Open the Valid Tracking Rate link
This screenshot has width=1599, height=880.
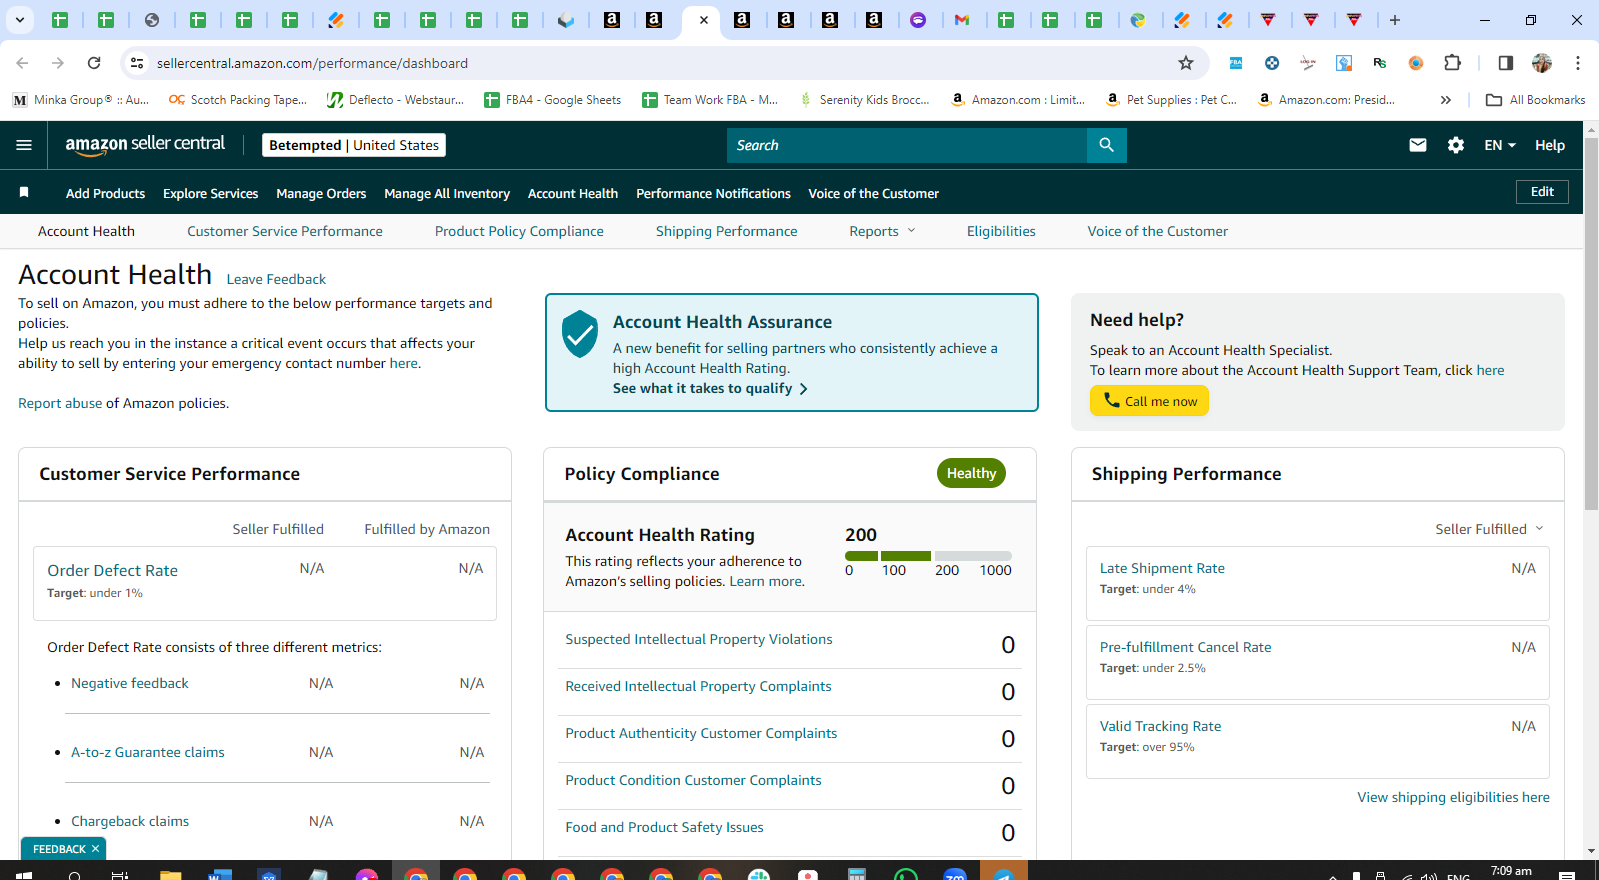pyautogui.click(x=1160, y=726)
